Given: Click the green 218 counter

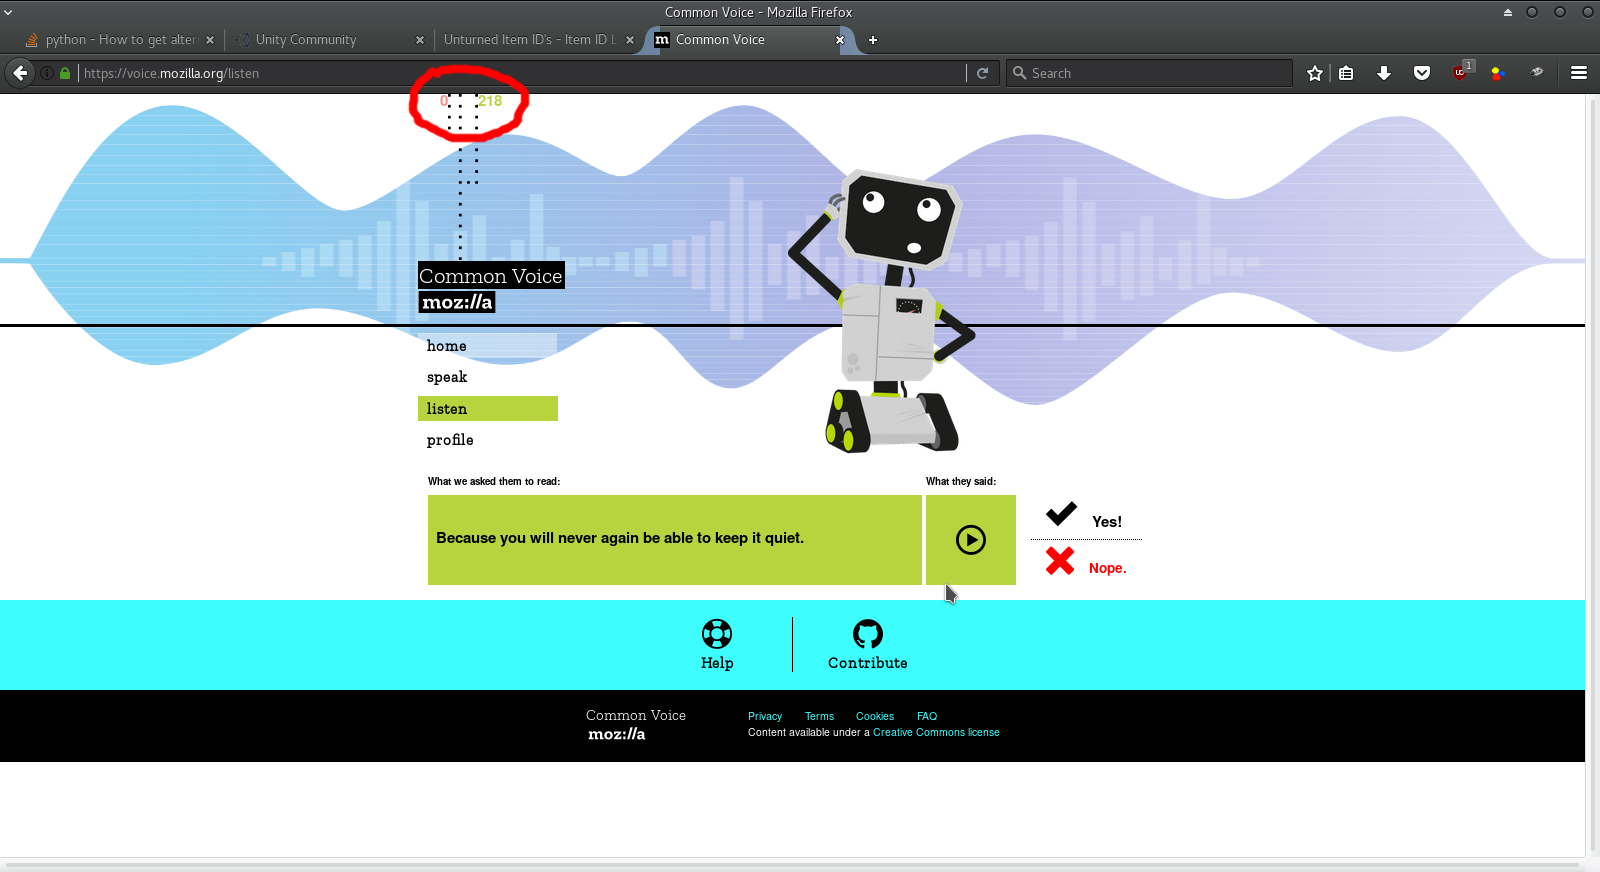Looking at the screenshot, I should [490, 101].
